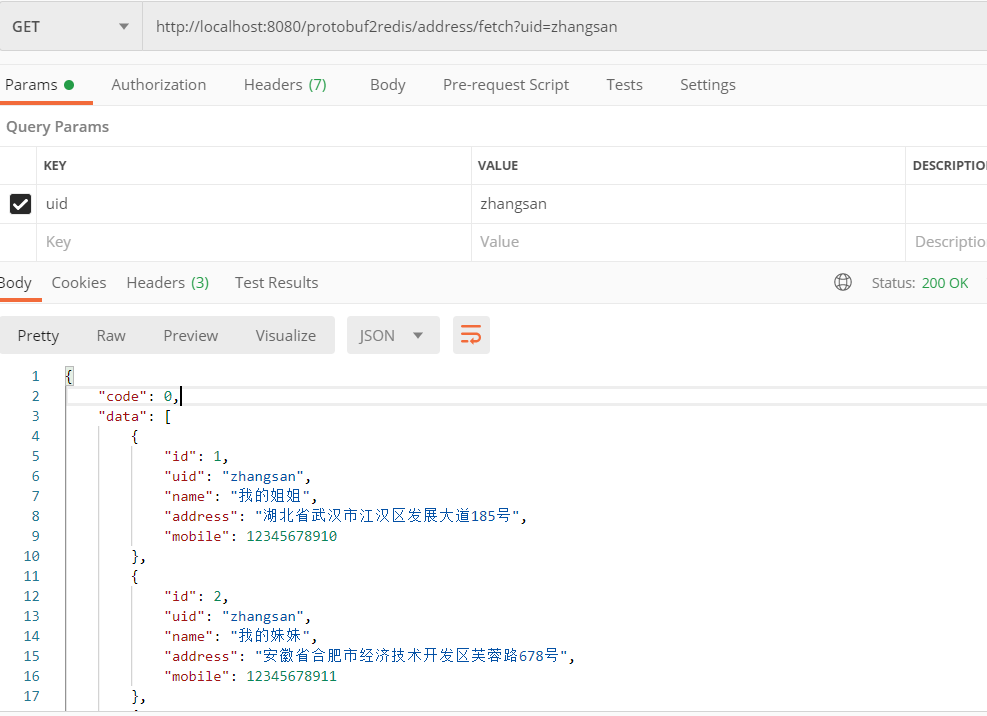Open the JSON response format dropdown

[x=393, y=335]
